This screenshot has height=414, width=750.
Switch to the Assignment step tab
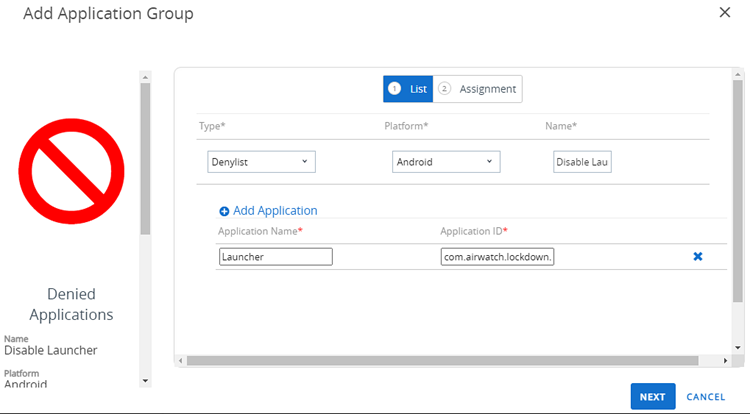coord(477,89)
